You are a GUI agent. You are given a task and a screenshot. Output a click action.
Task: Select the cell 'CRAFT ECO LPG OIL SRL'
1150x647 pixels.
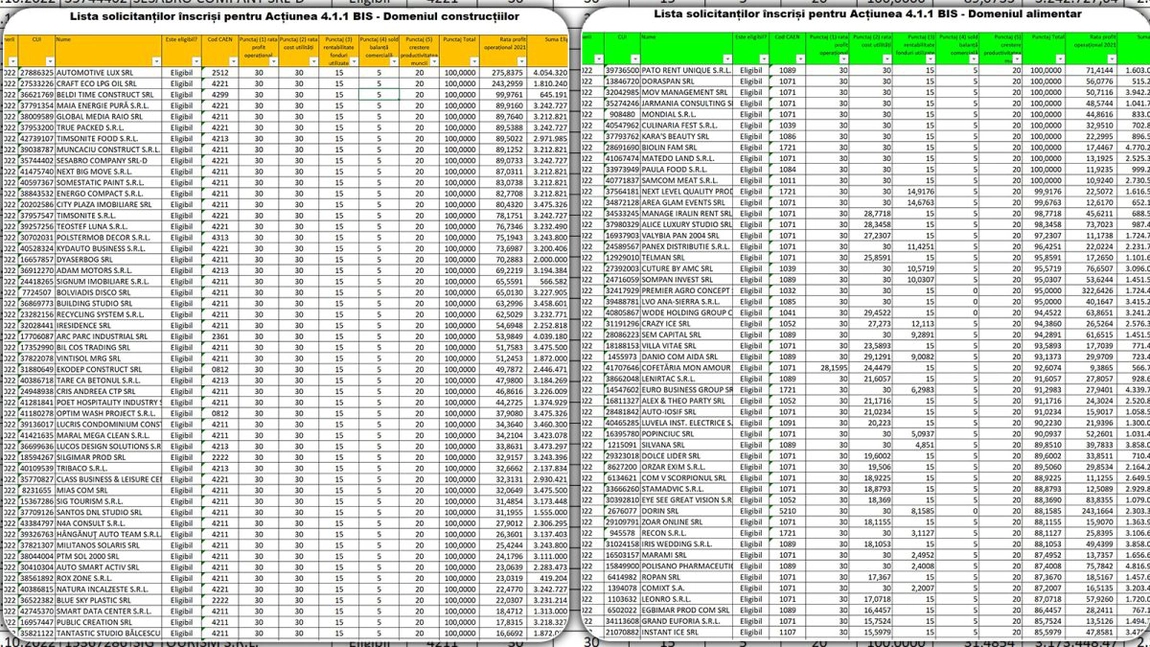[109, 84]
